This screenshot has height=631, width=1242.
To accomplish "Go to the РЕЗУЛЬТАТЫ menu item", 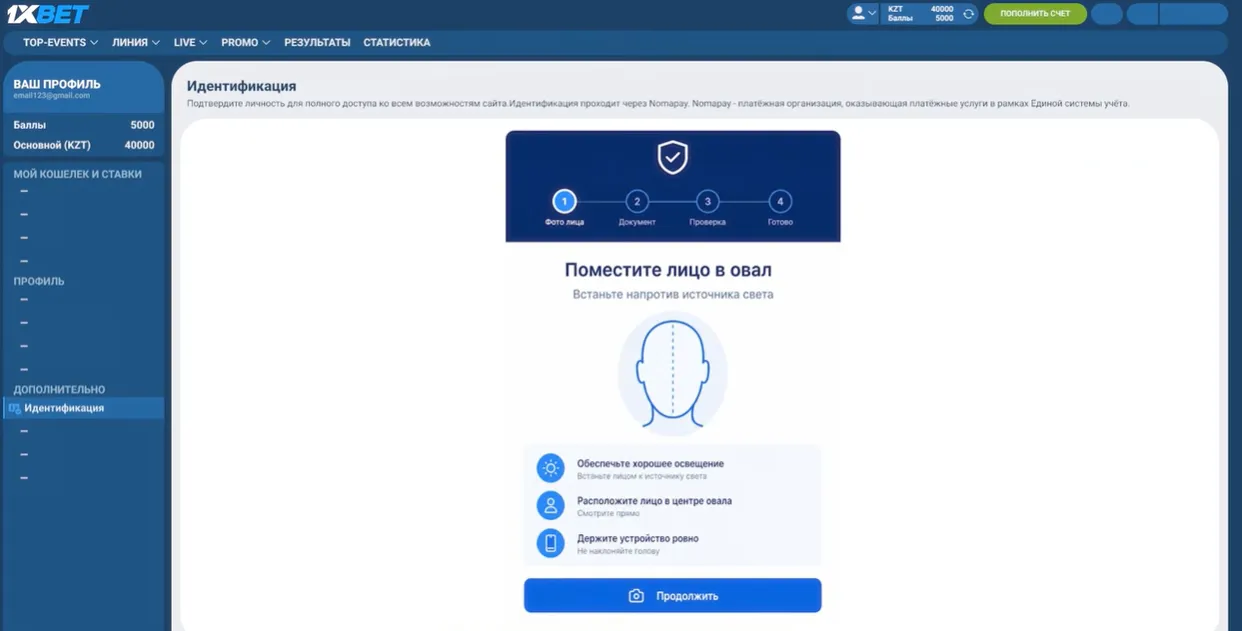I will tap(317, 43).
